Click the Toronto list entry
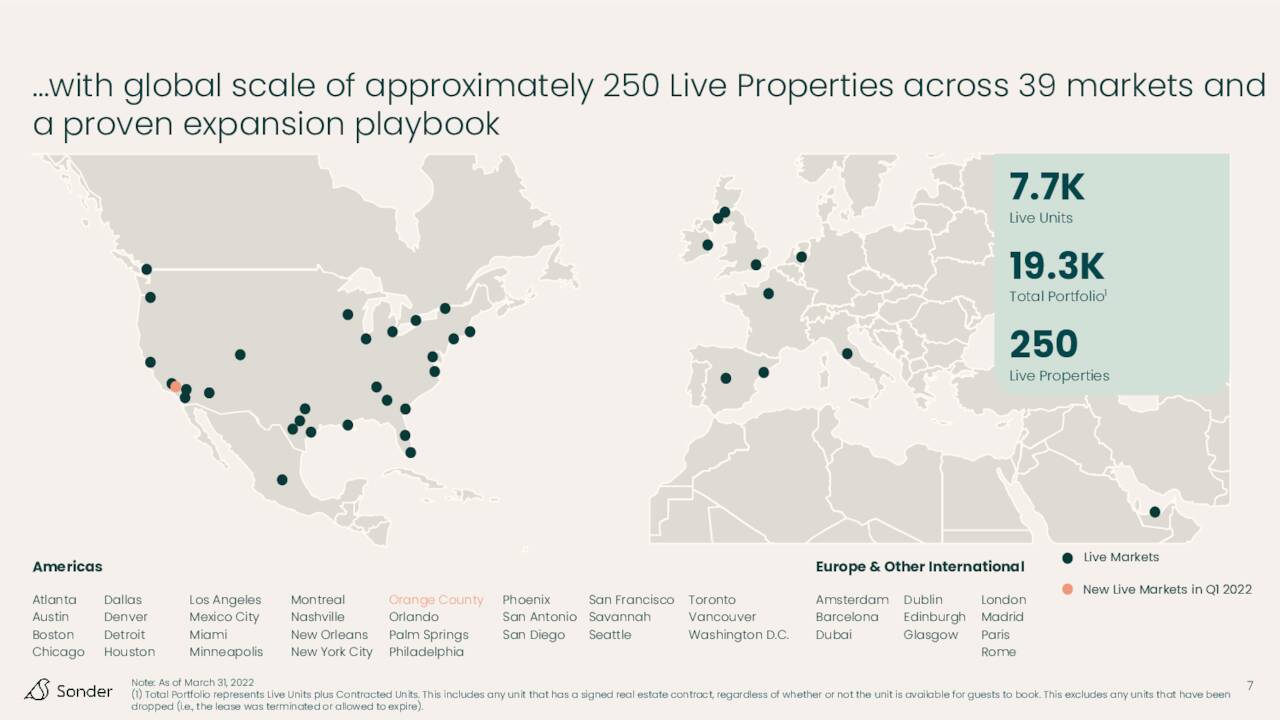 (x=712, y=600)
